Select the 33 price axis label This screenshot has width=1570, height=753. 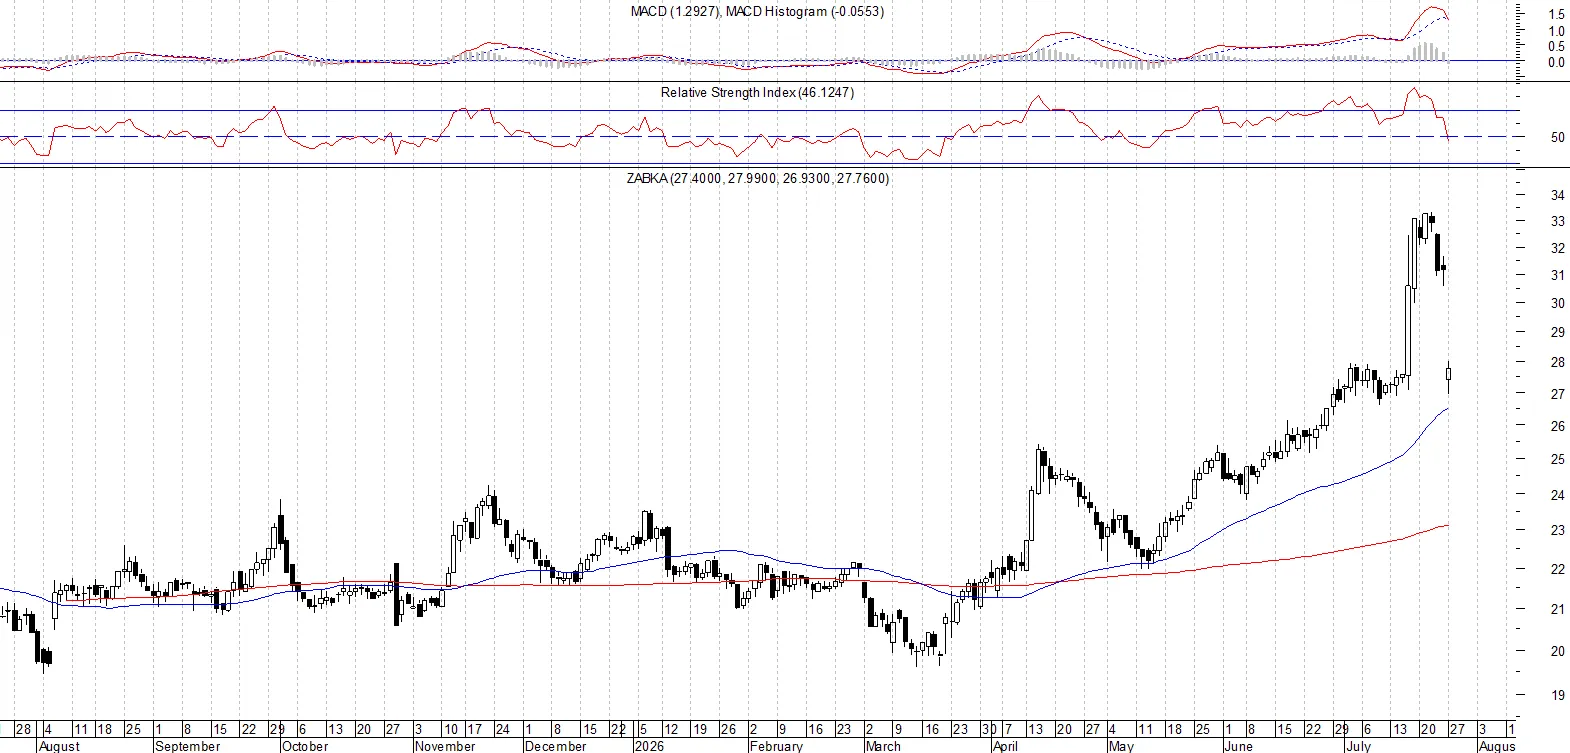pyautogui.click(x=1557, y=221)
